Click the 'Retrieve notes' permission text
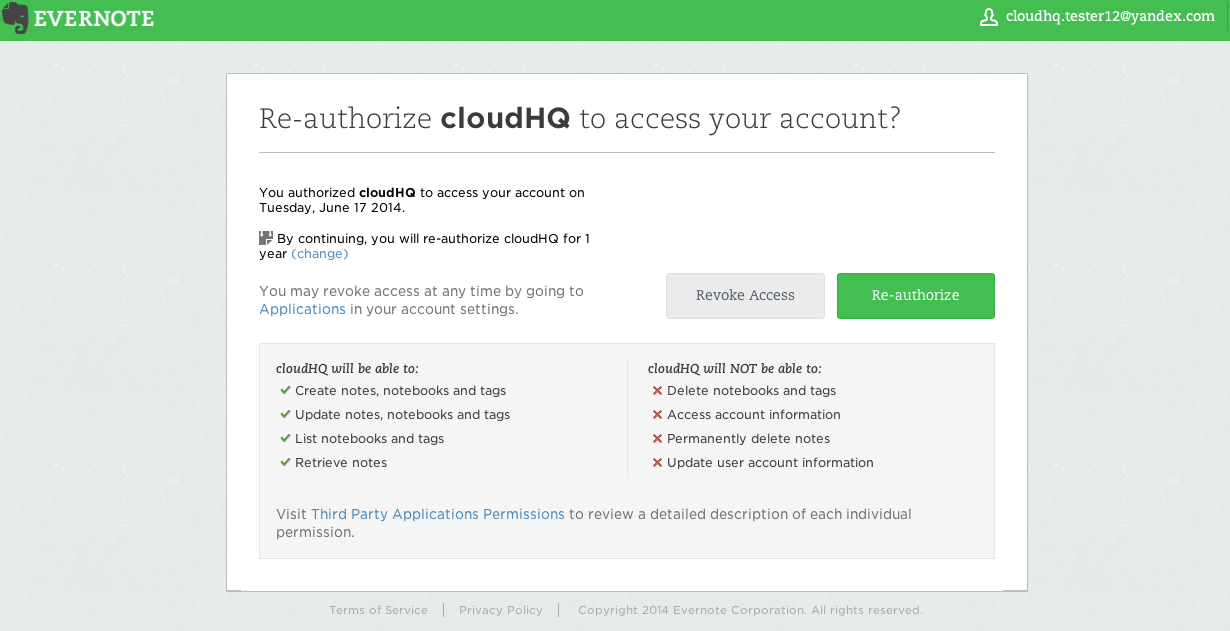Viewport: 1230px width, 631px height. [x=341, y=463]
